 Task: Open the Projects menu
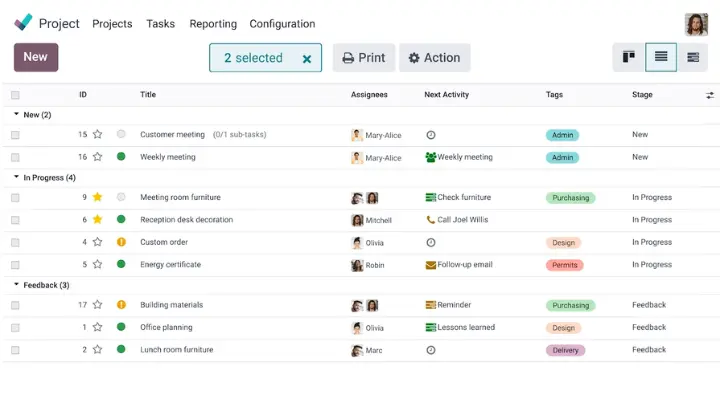pyautogui.click(x=112, y=24)
